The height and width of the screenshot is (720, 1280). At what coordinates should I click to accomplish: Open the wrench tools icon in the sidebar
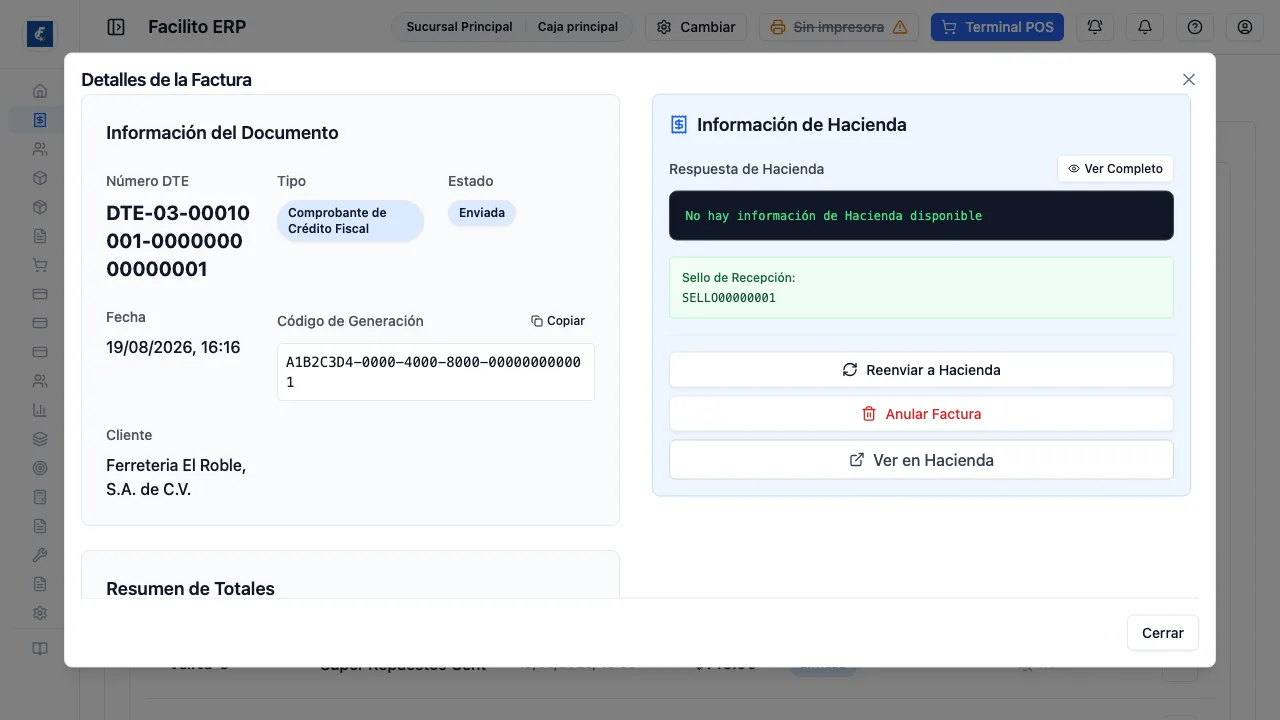pos(40,555)
